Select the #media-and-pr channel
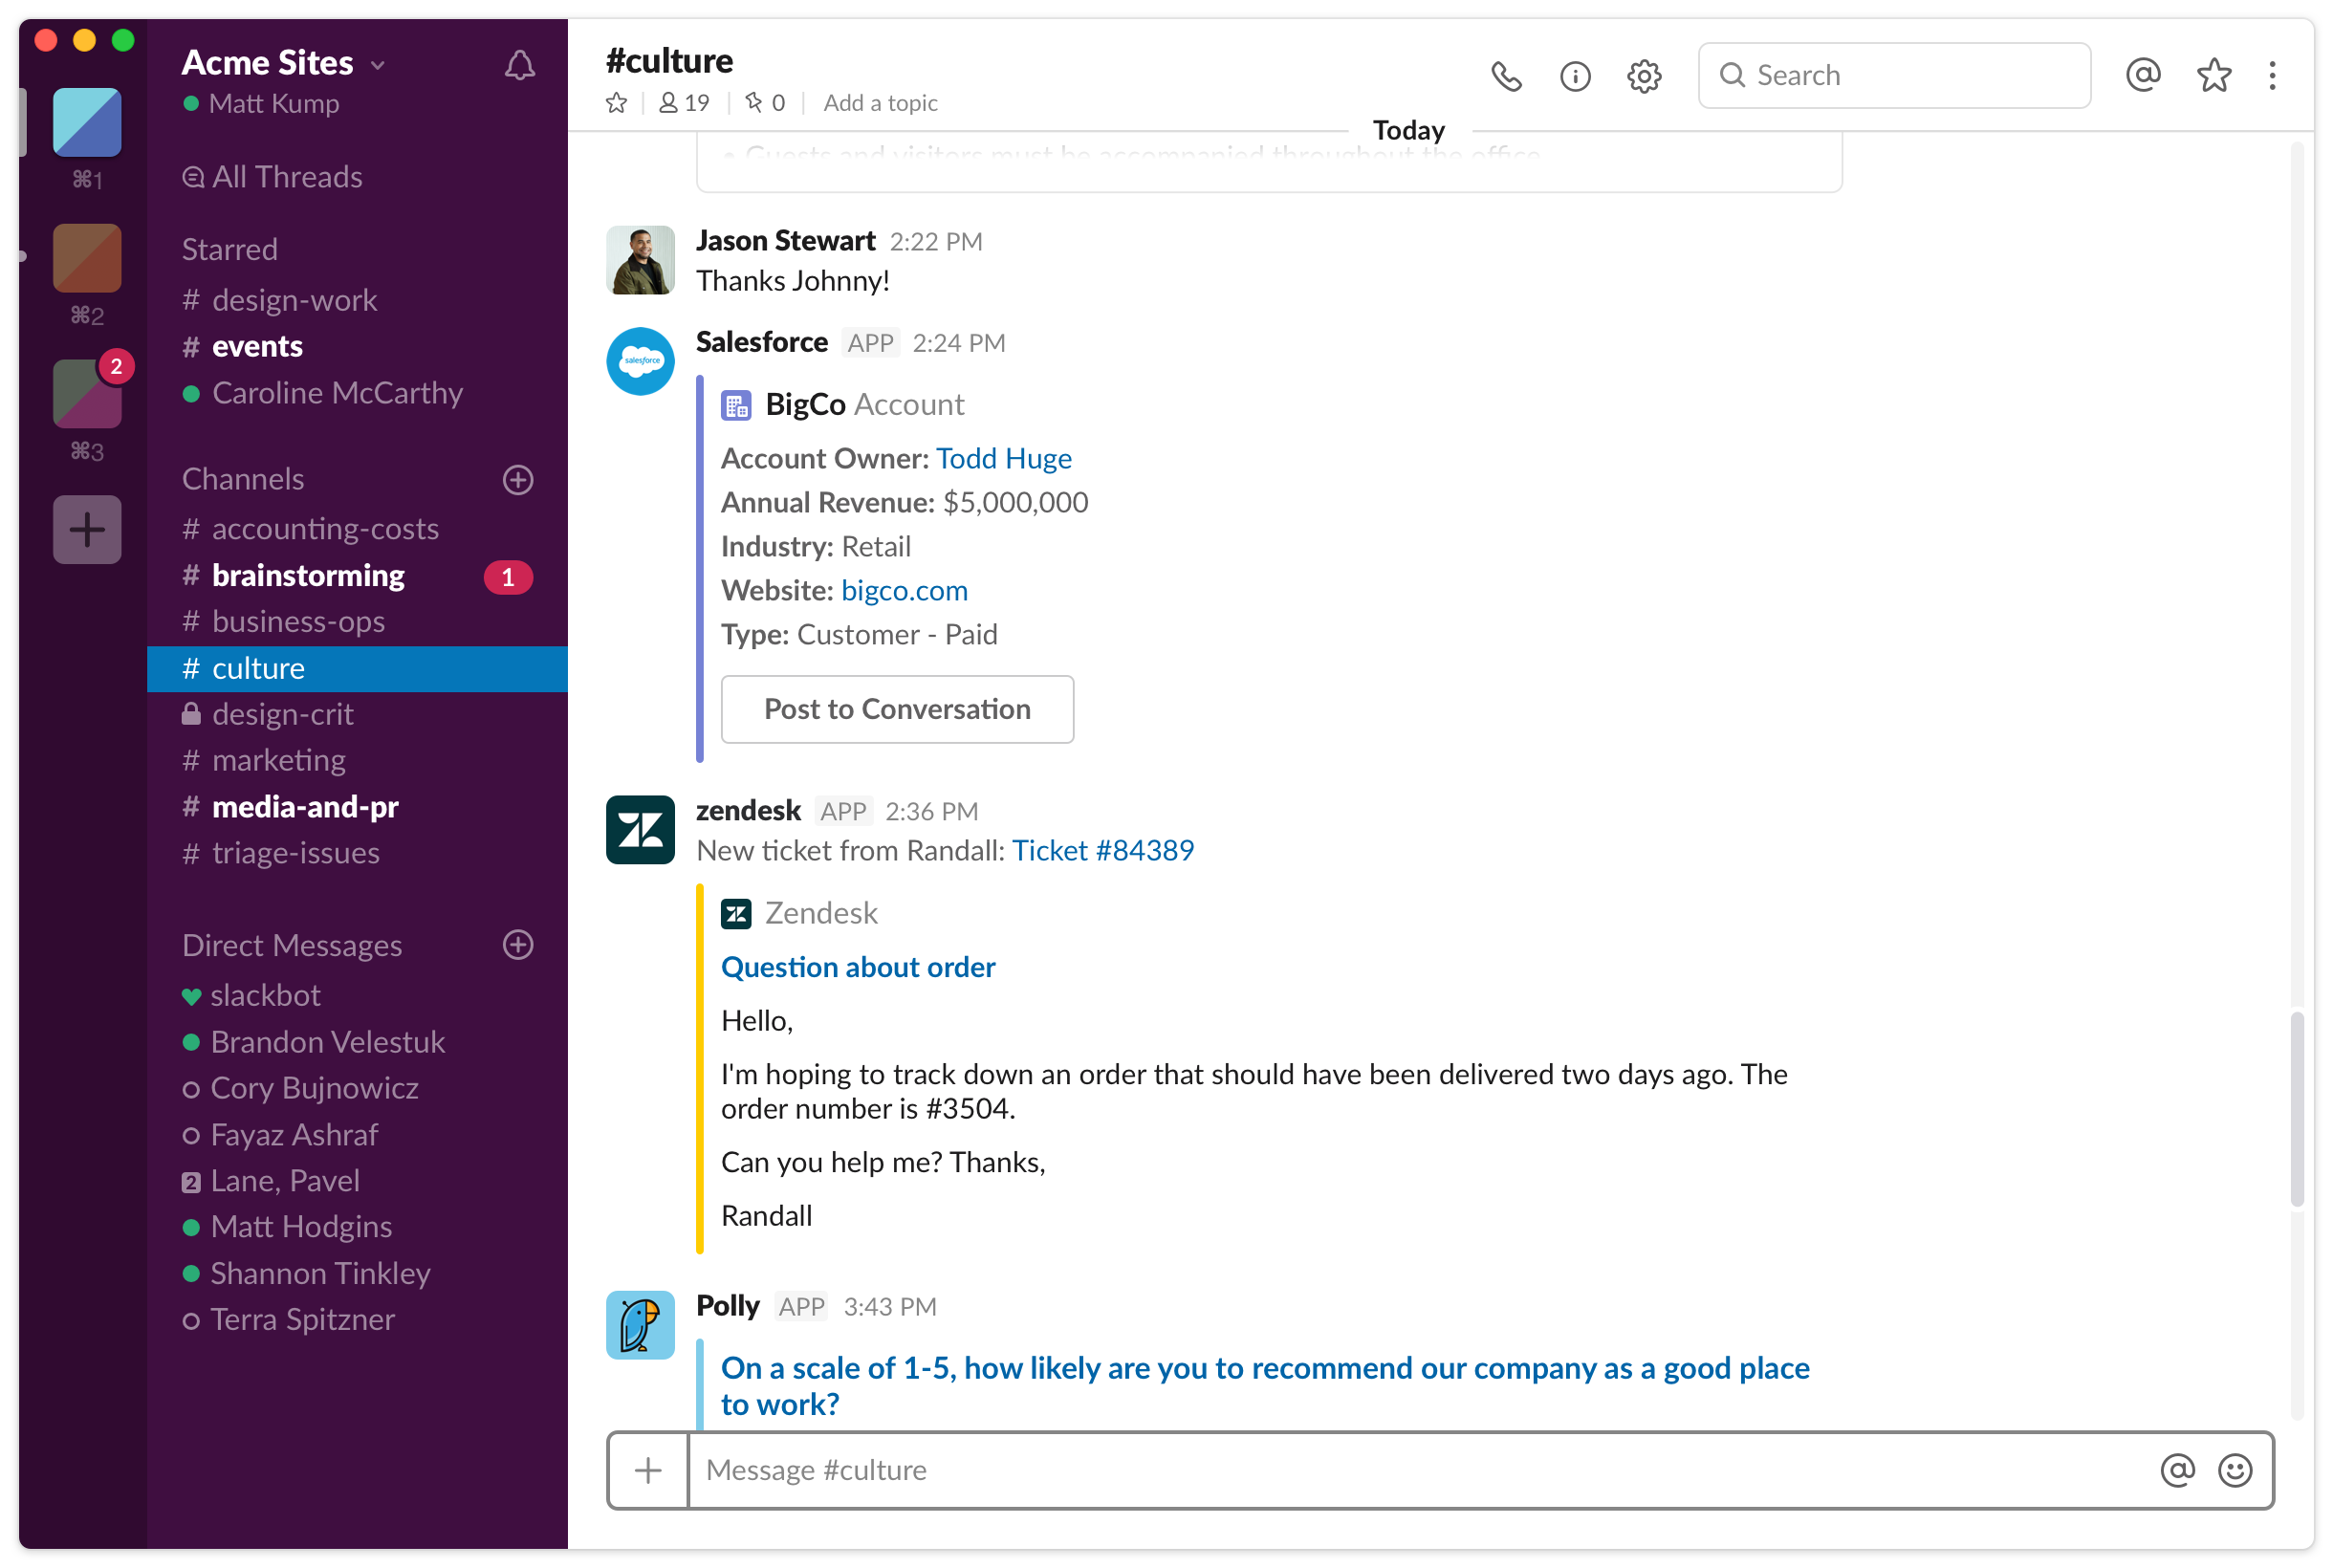 [304, 807]
